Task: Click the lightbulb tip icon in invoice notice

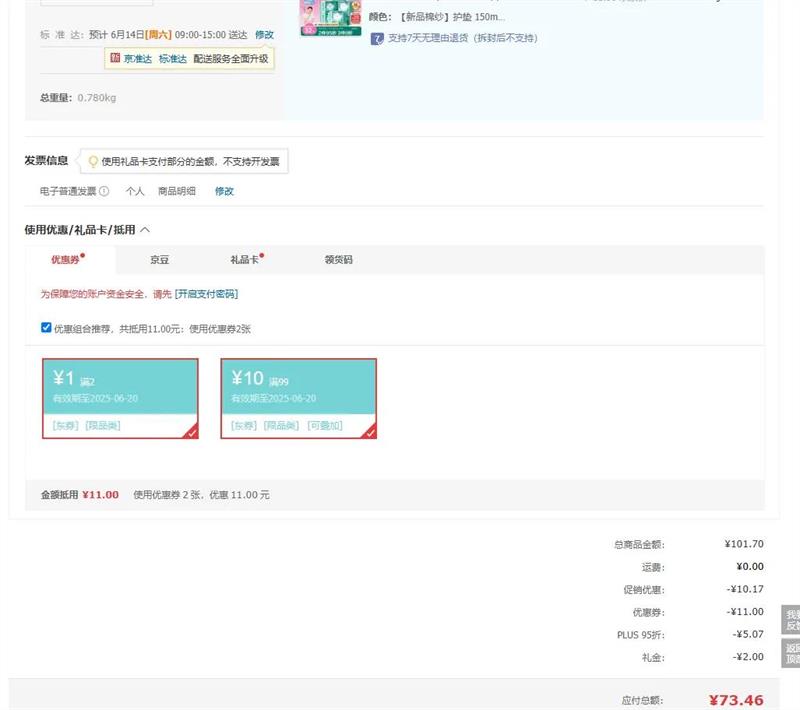Action: [x=93, y=161]
